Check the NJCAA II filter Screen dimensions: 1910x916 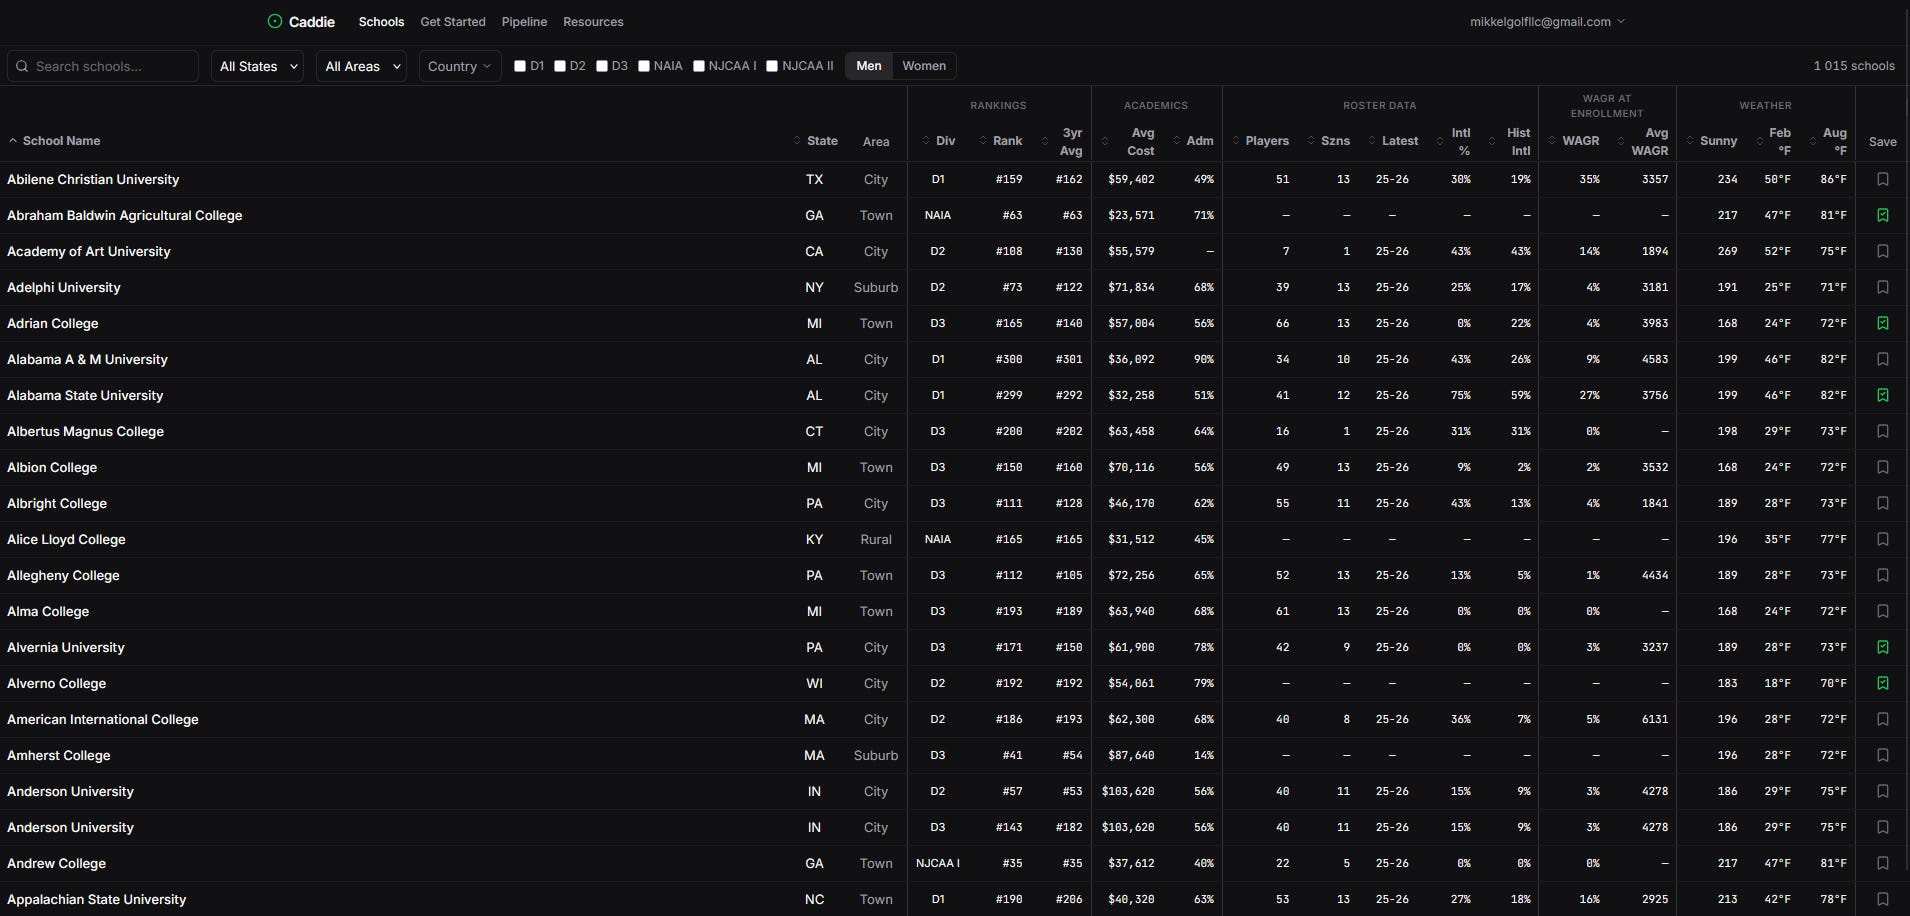click(772, 66)
